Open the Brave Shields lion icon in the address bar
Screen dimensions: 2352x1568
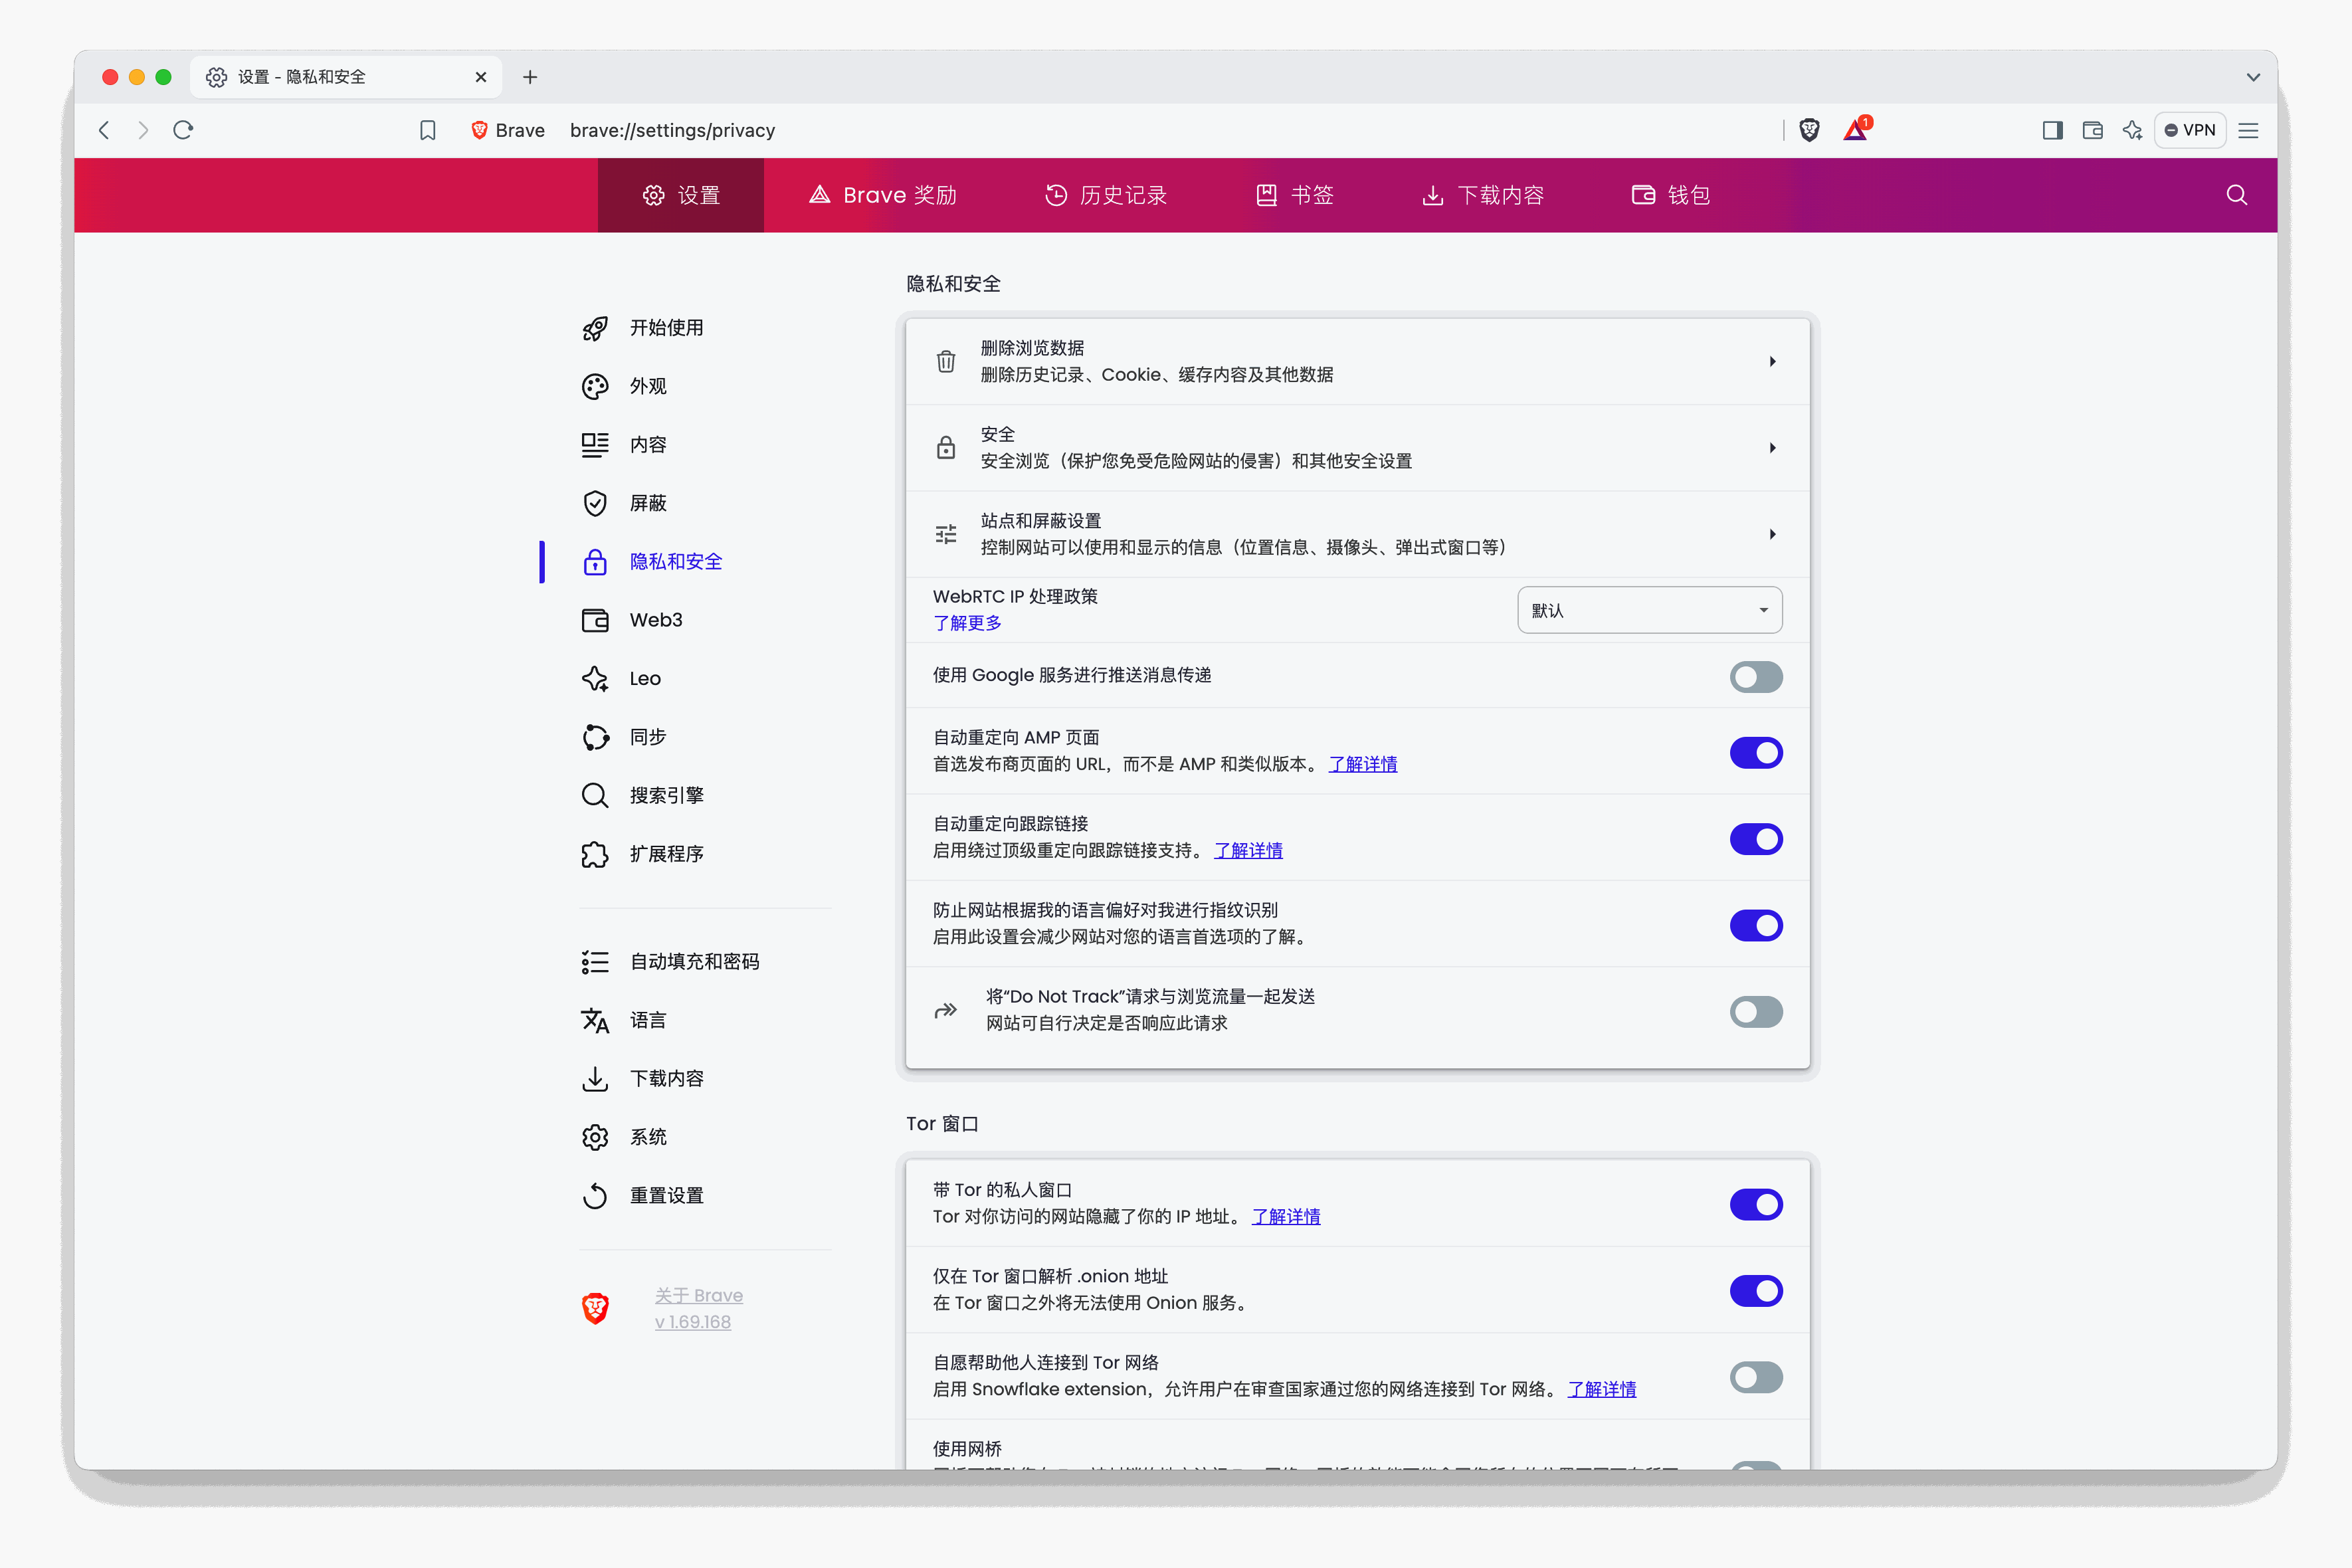pos(1809,130)
